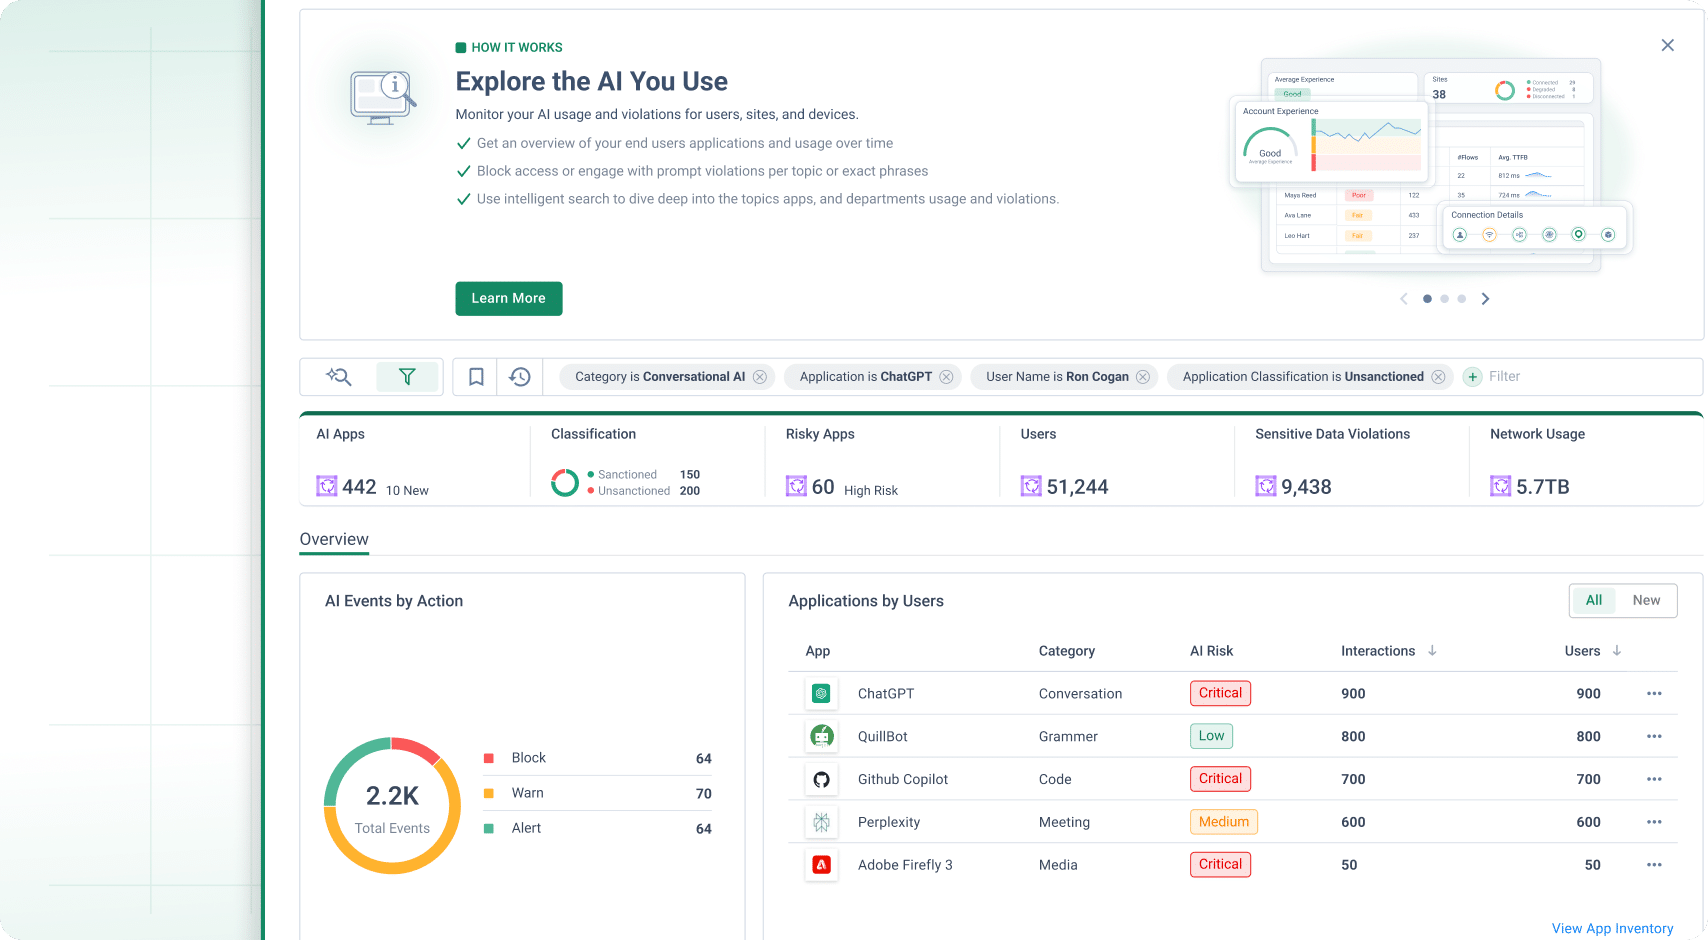Switch to New applications view
Image resolution: width=1708 pixels, height=940 pixels.
[1646, 600]
